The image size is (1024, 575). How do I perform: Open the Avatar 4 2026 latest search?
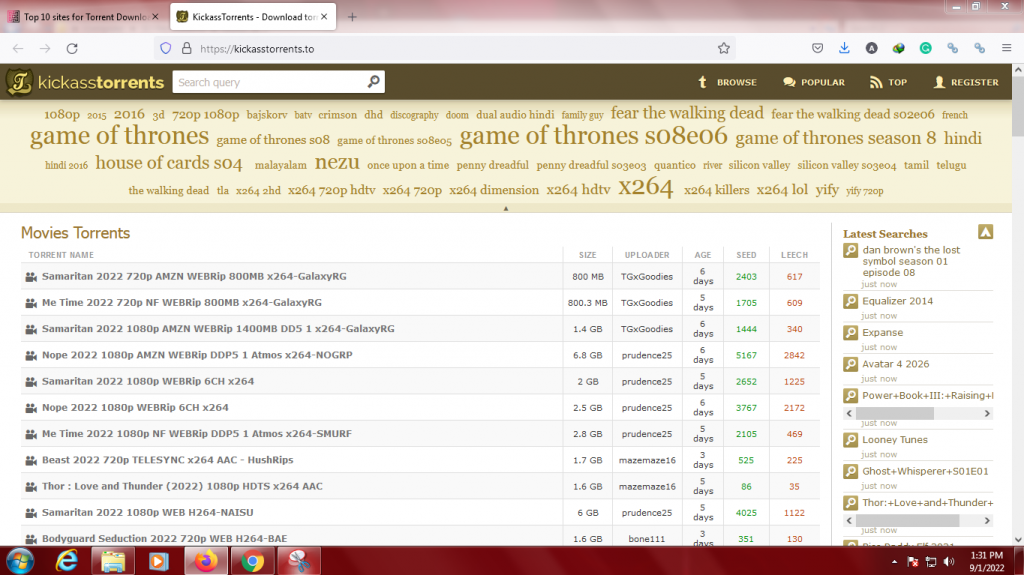click(895, 364)
